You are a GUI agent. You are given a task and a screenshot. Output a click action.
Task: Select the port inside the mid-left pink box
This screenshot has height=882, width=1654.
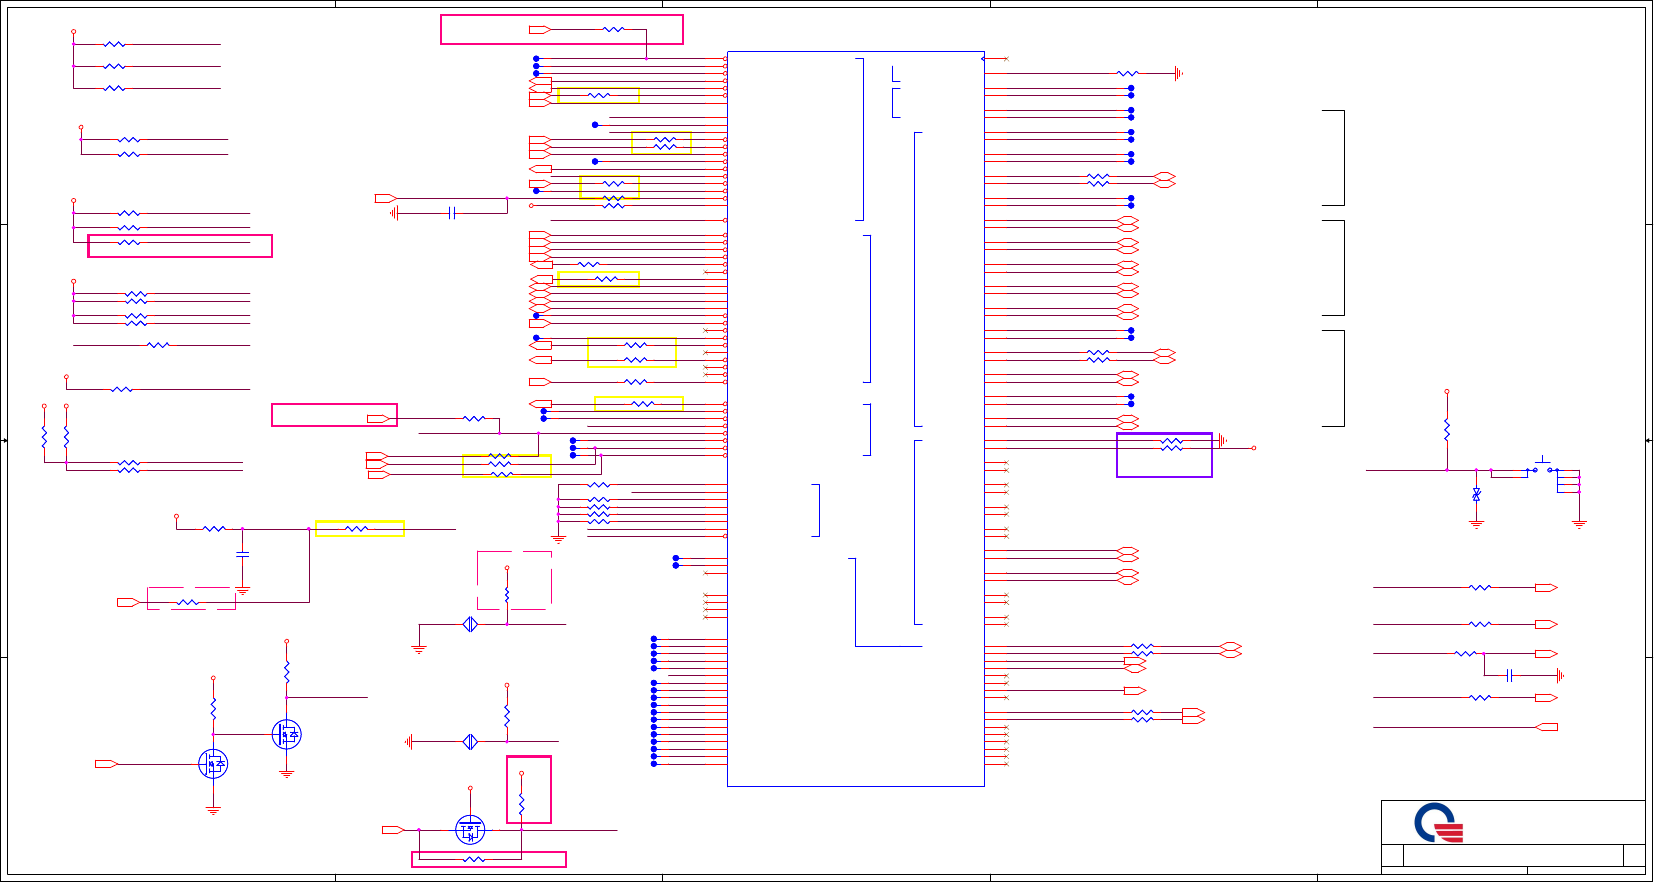tap(378, 419)
